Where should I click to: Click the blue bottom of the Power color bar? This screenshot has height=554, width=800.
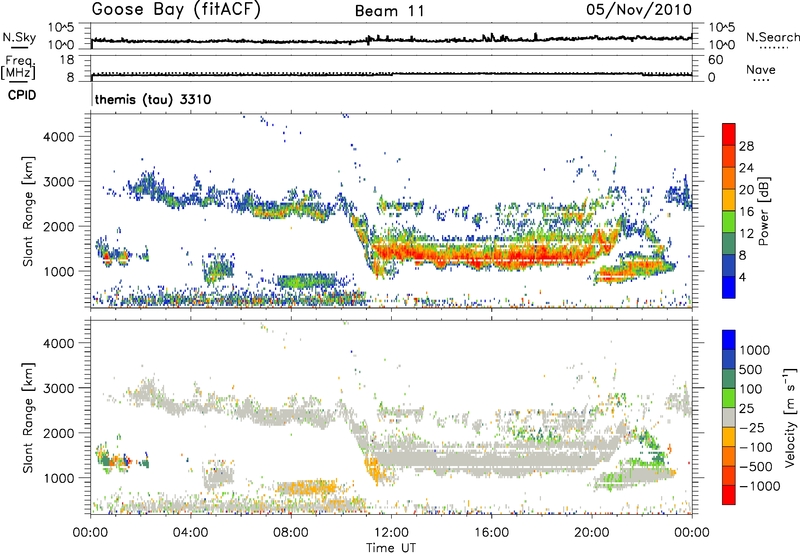click(729, 287)
